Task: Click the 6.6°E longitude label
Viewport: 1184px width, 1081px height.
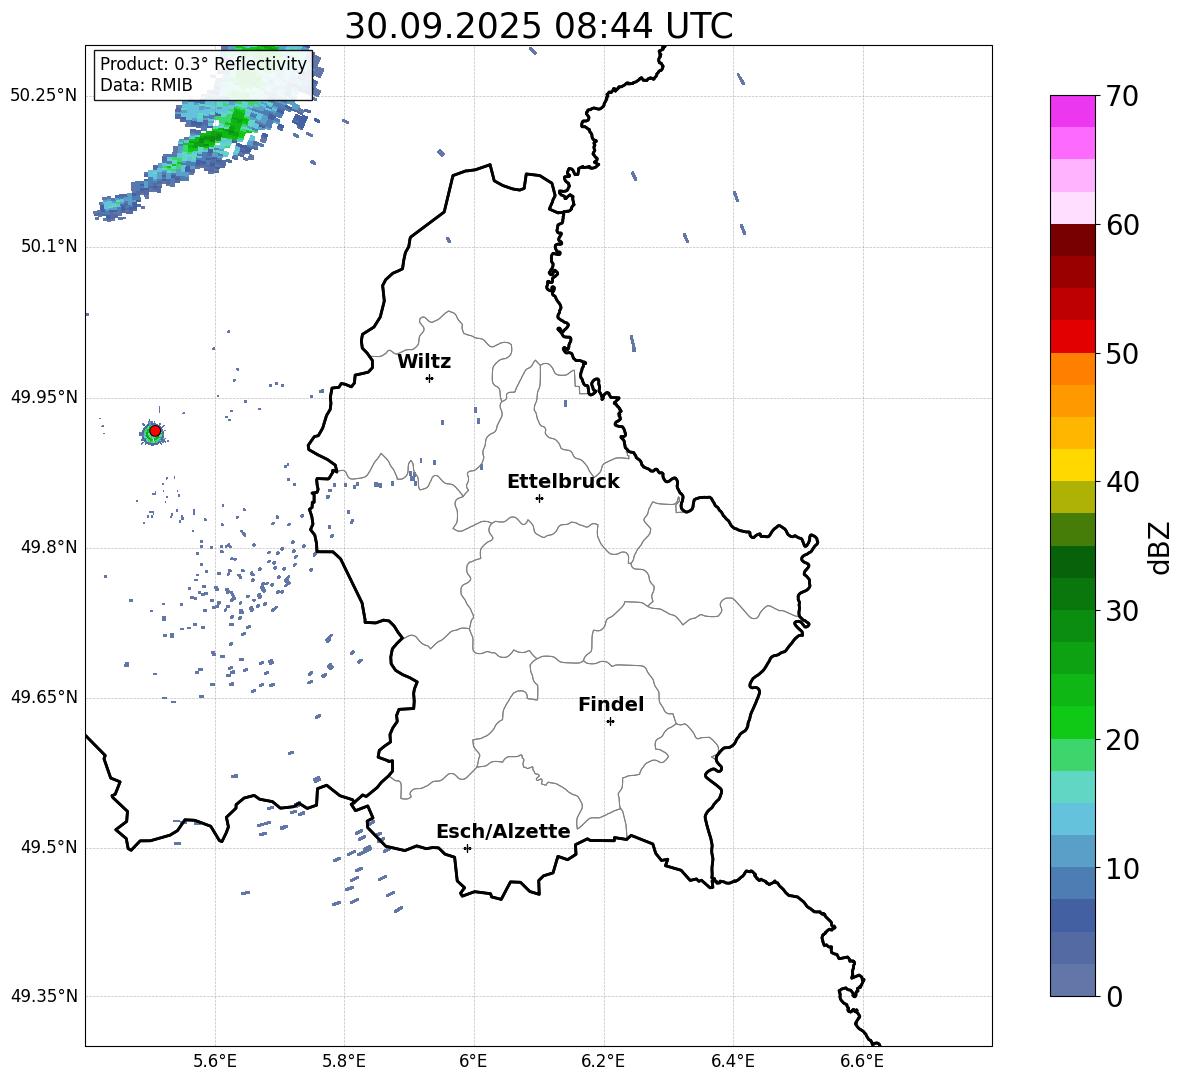Action: [x=862, y=1061]
